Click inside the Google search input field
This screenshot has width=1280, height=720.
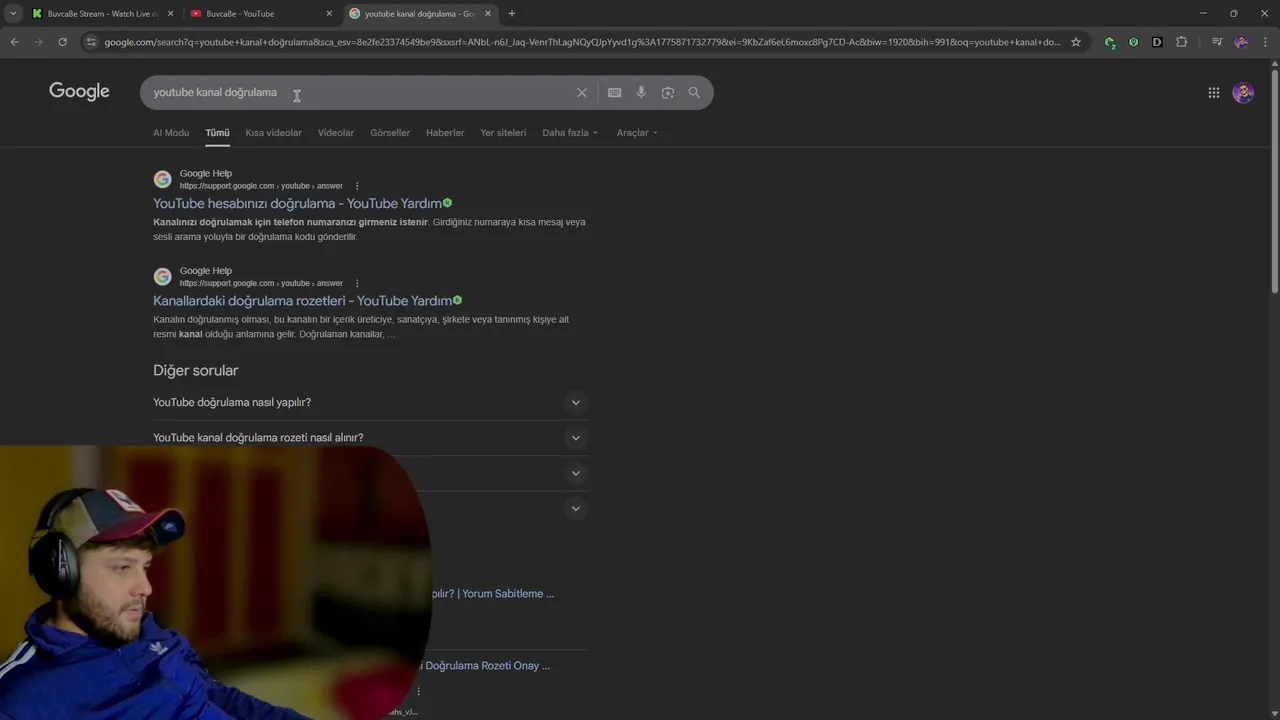tap(360, 93)
